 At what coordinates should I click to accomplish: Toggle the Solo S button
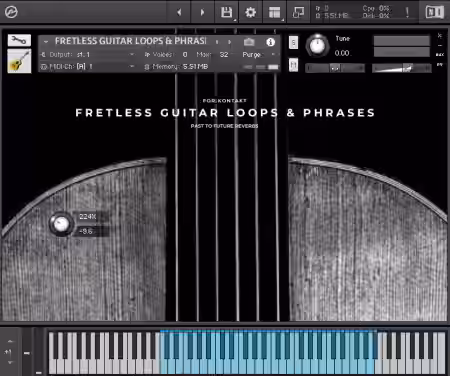pyautogui.click(x=293, y=42)
